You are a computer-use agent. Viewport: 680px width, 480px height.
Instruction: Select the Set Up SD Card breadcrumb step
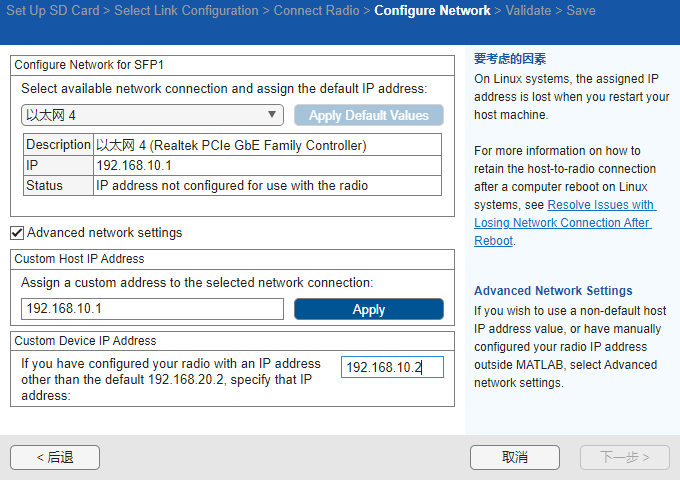[x=53, y=10]
